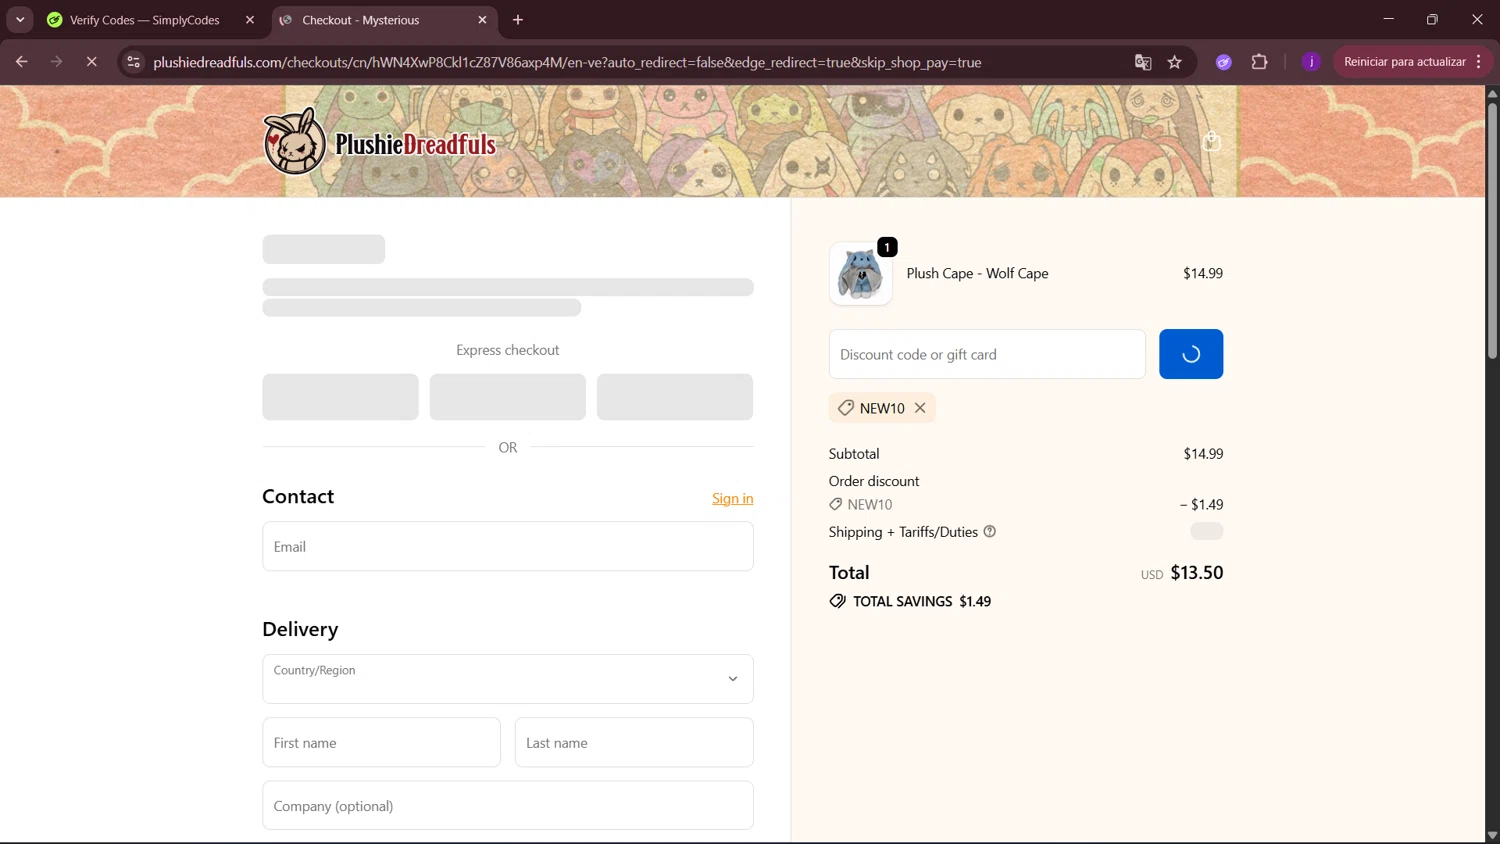Minimize the browser window
1500x844 pixels.
pyautogui.click(x=1388, y=20)
